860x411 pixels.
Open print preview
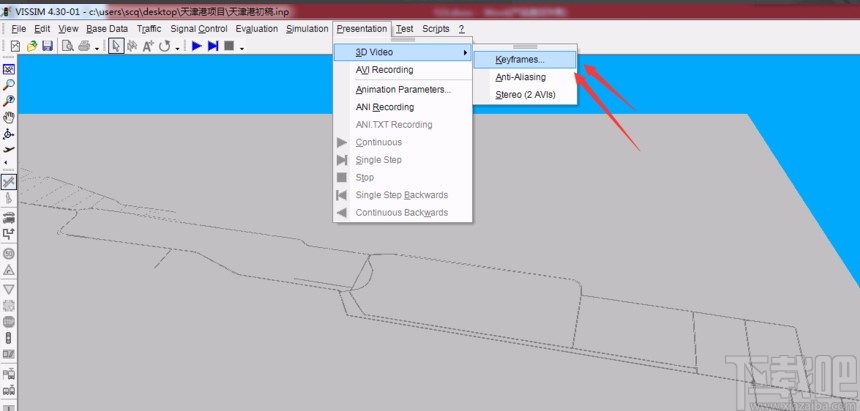[x=67, y=46]
